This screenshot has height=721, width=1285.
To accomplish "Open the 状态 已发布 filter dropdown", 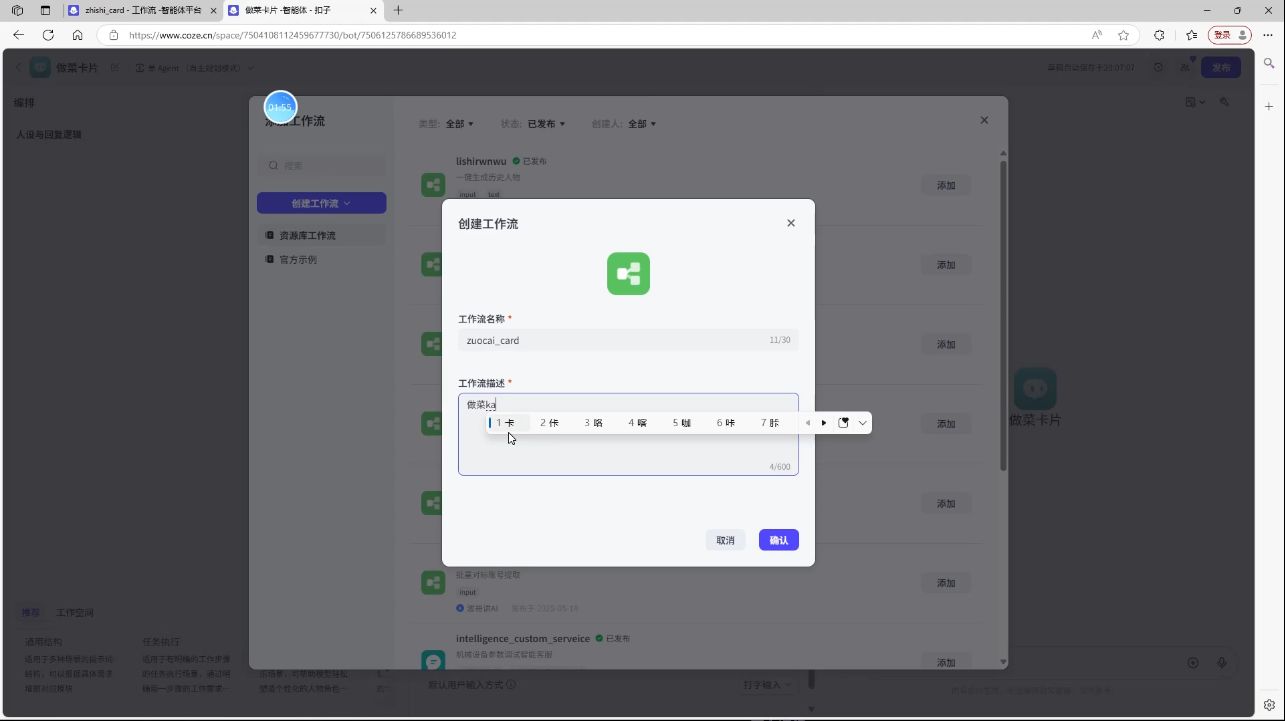I will pyautogui.click(x=546, y=124).
